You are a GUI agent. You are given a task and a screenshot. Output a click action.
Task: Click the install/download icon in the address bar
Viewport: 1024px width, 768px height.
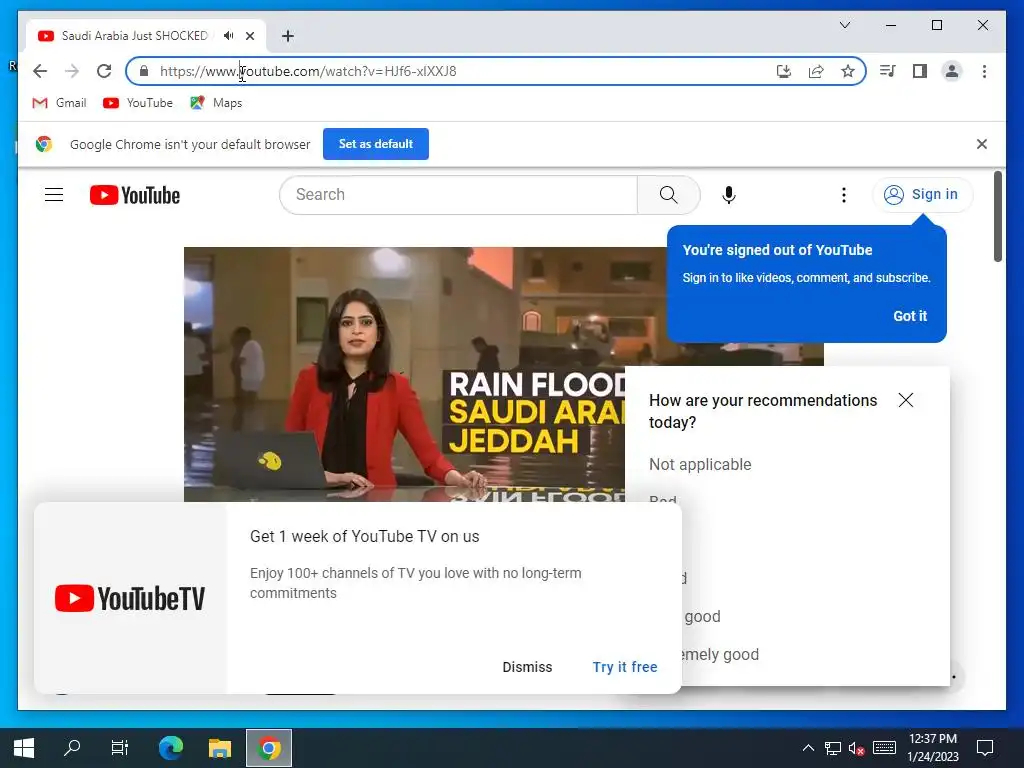(x=784, y=71)
